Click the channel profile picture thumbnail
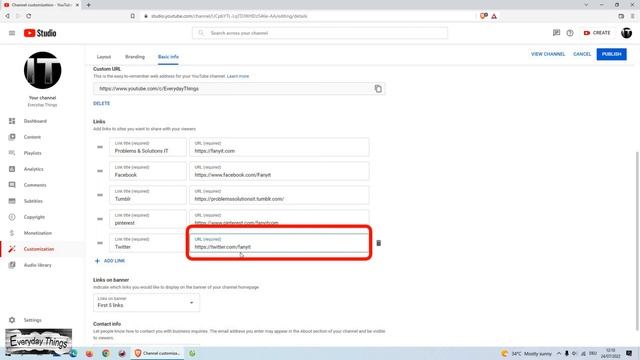The image size is (640, 360). pos(42,70)
